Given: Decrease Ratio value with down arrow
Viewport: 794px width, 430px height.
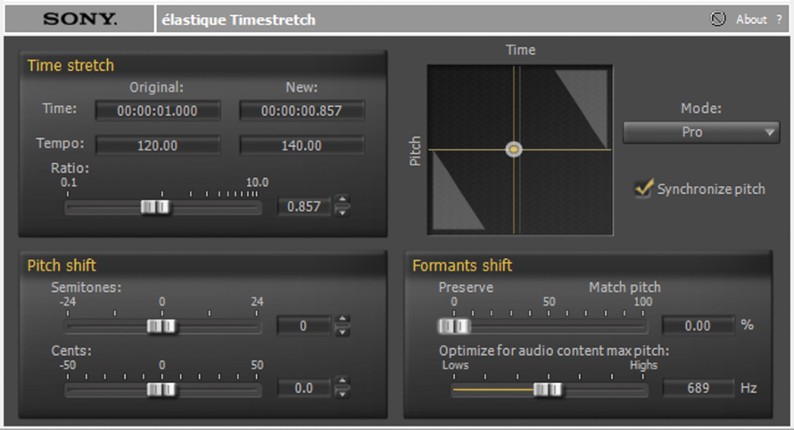Looking at the screenshot, I should coord(343,212).
